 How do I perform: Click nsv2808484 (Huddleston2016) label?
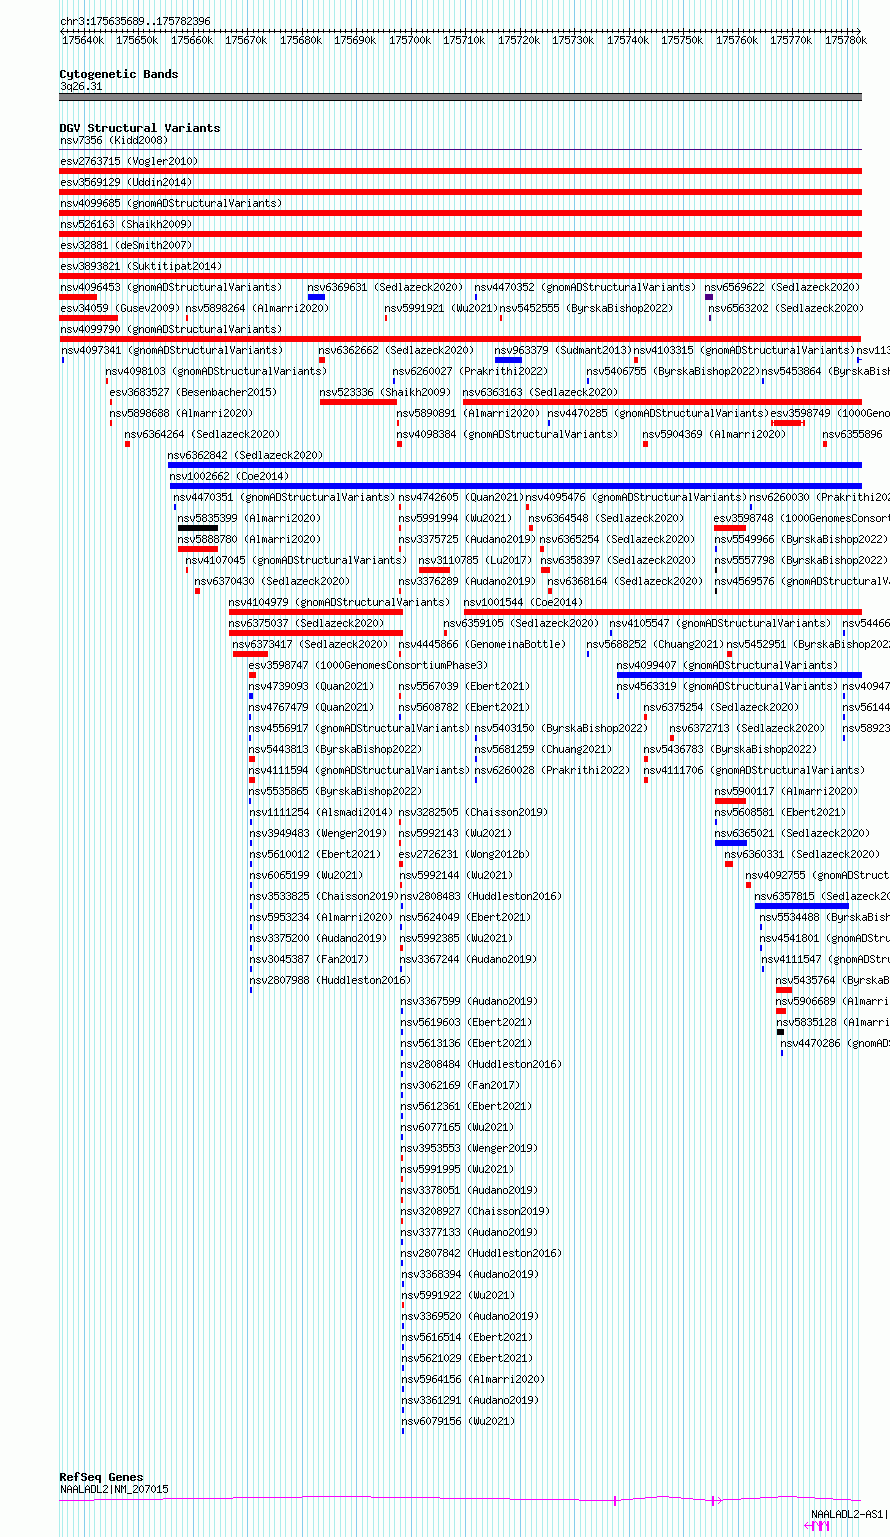[482, 1064]
